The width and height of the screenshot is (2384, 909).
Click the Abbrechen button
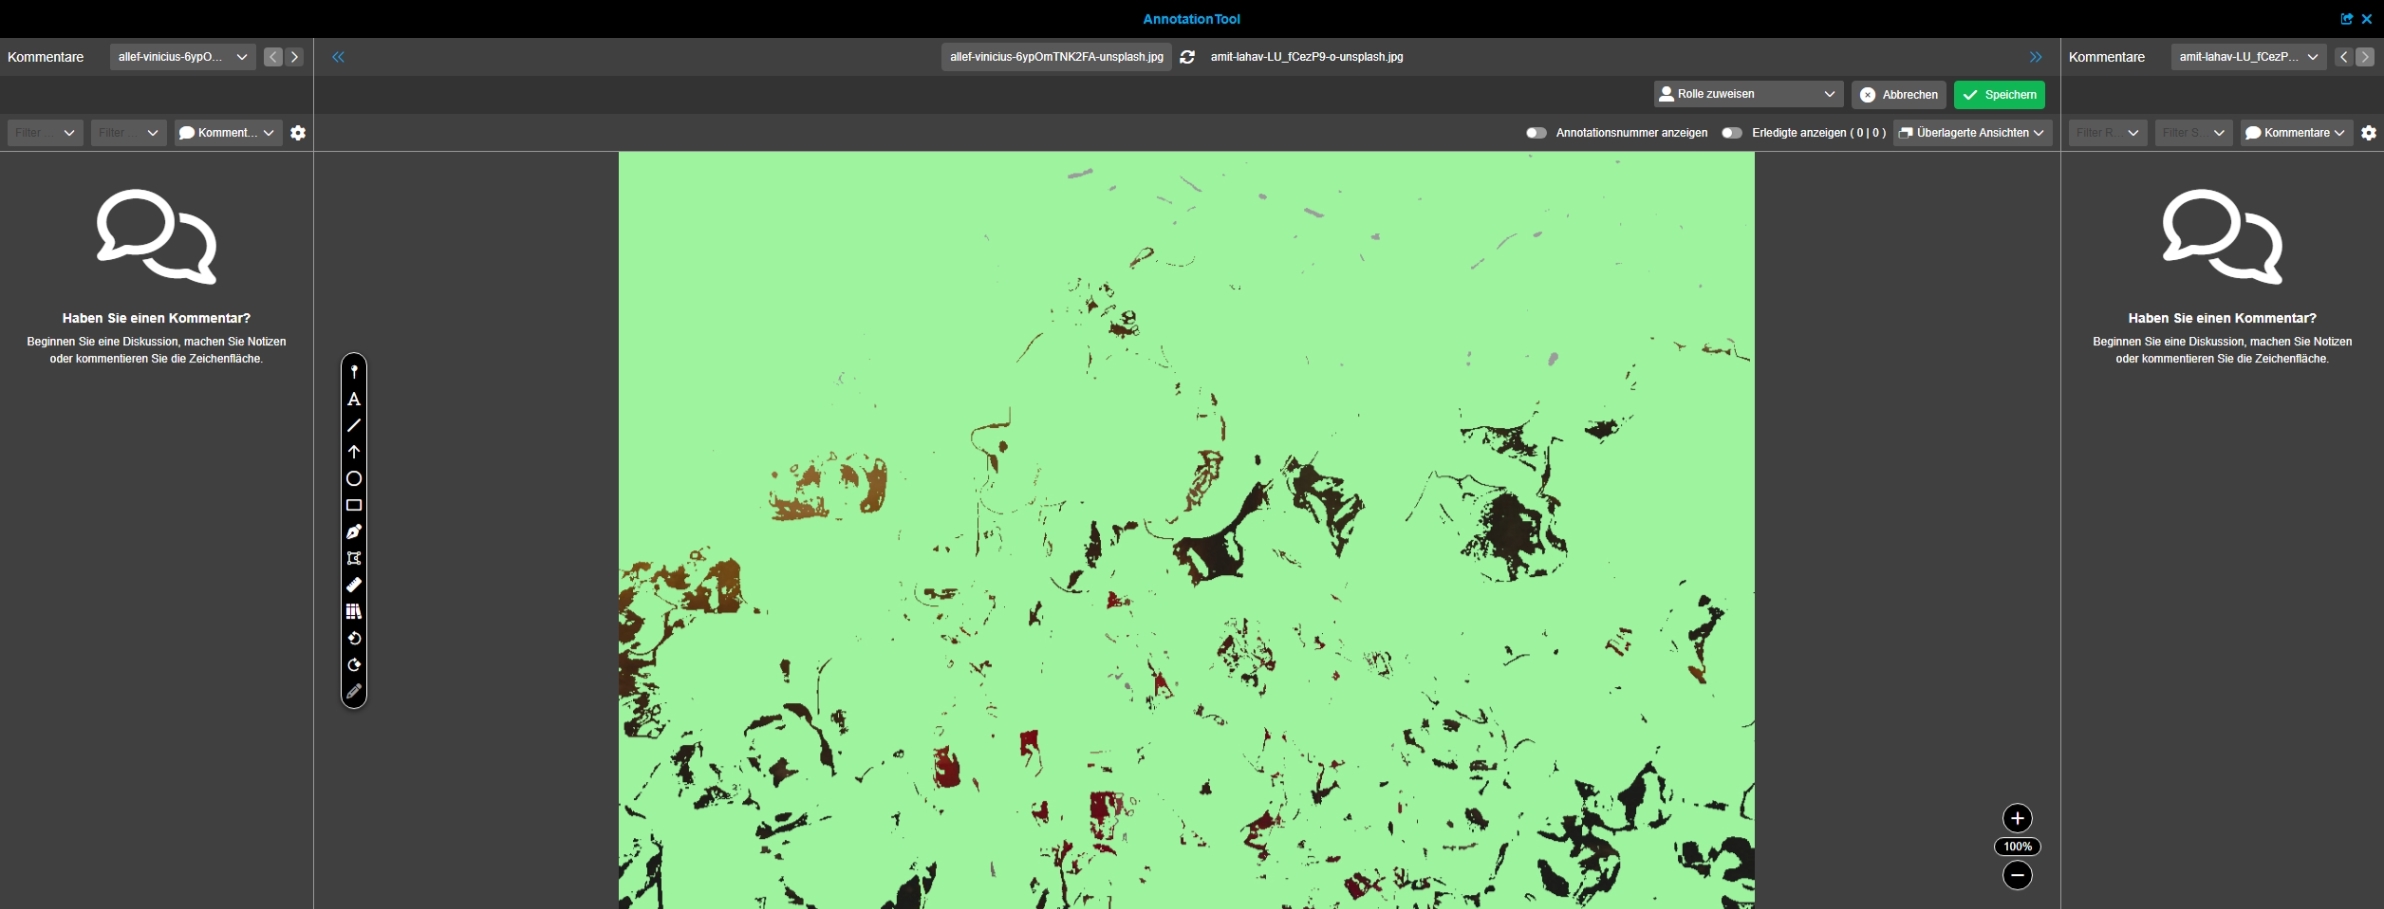(x=1899, y=95)
